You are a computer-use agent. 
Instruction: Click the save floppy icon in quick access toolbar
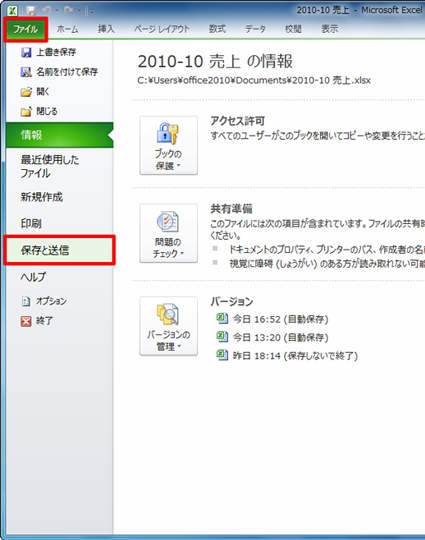[31, 11]
